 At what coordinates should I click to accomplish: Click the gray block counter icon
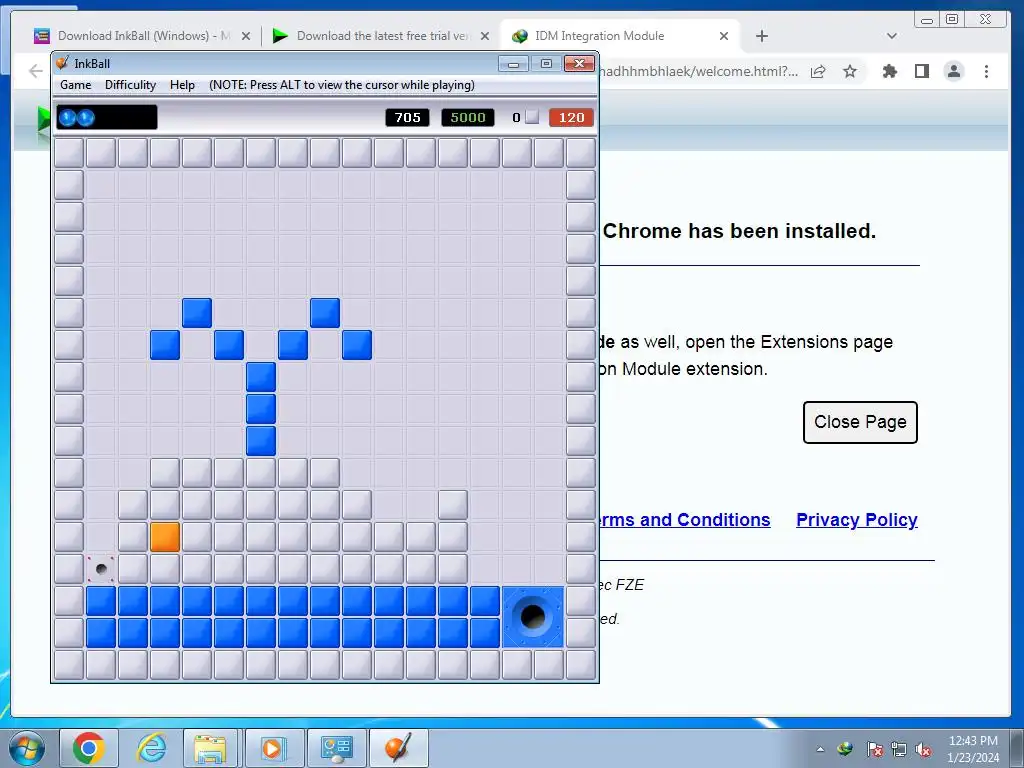532,118
